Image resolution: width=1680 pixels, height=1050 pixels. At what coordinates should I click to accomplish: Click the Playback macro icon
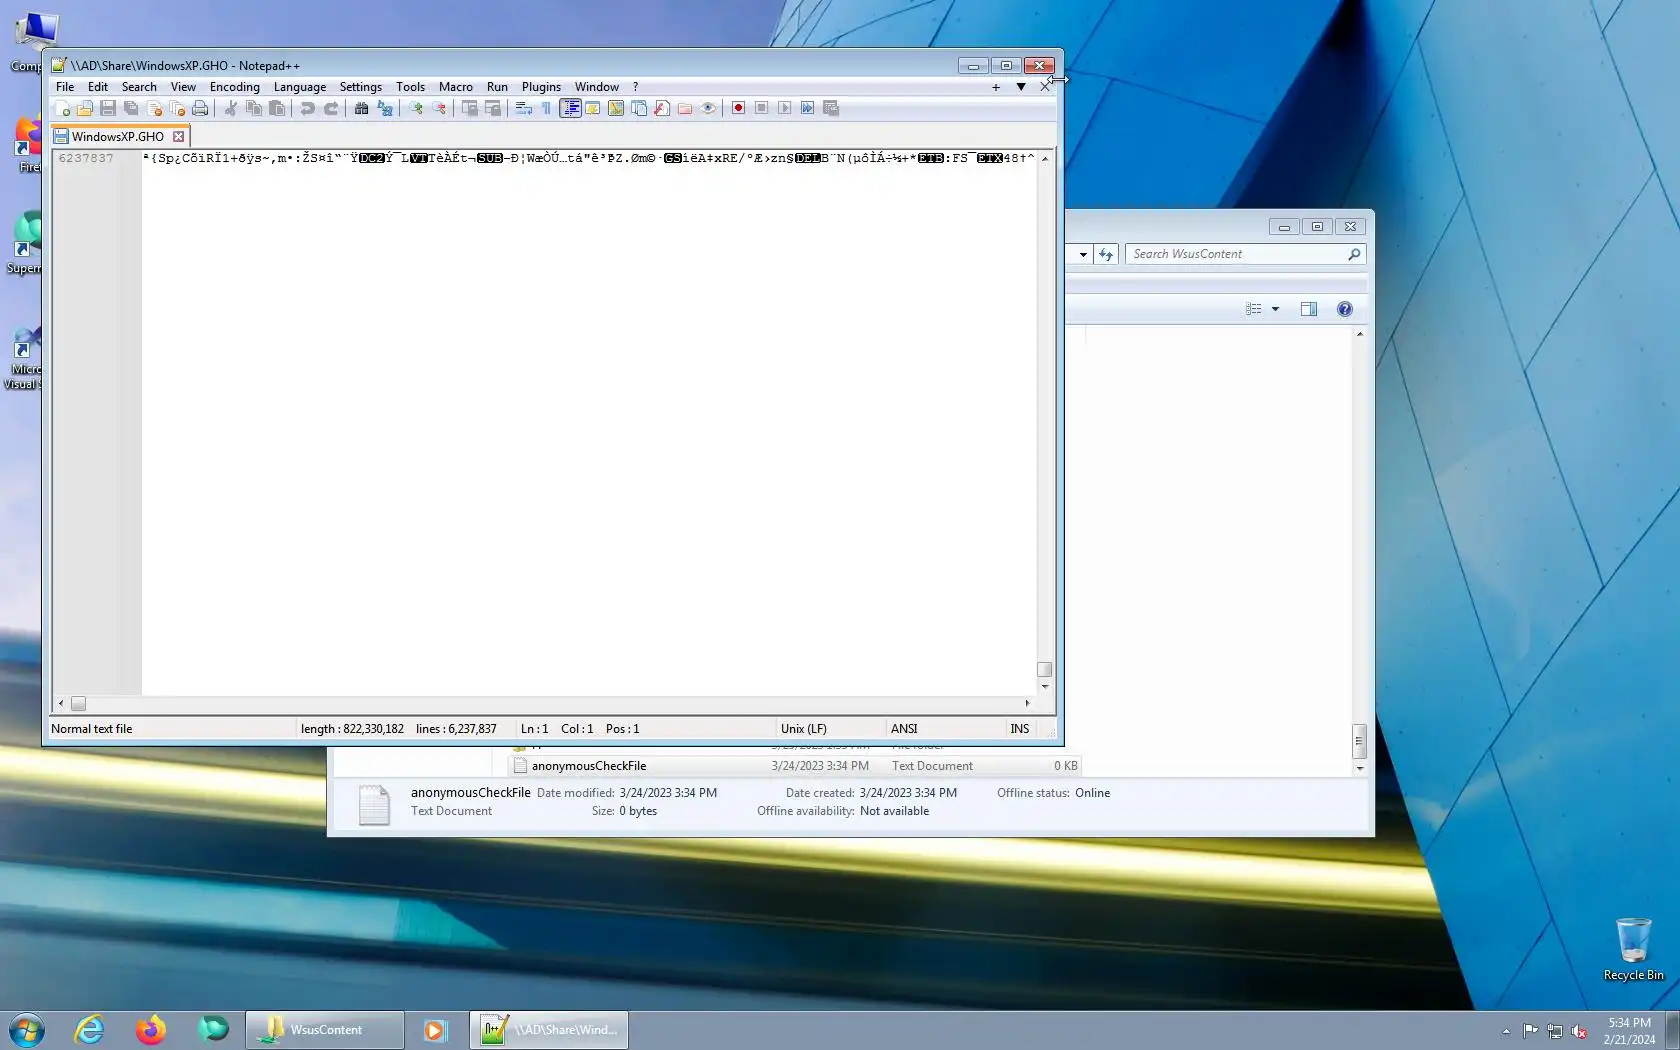[784, 108]
